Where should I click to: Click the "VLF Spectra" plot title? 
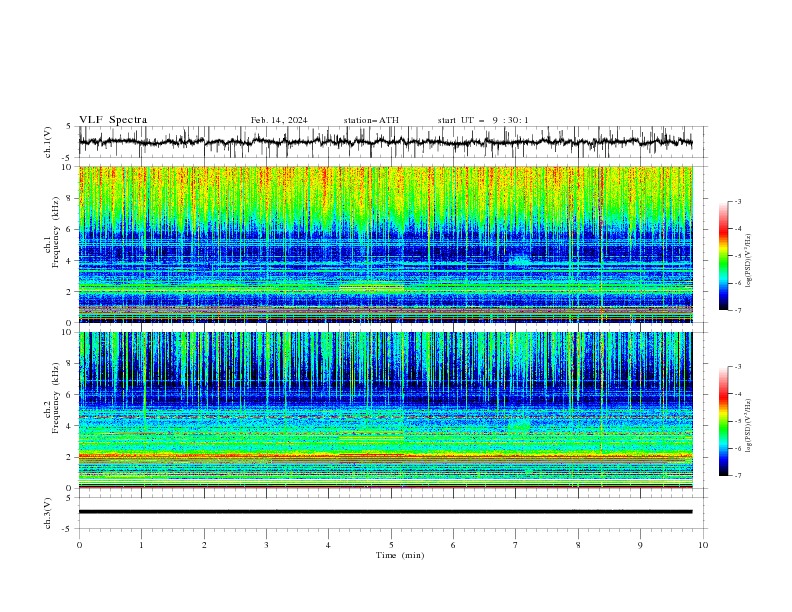pos(113,120)
